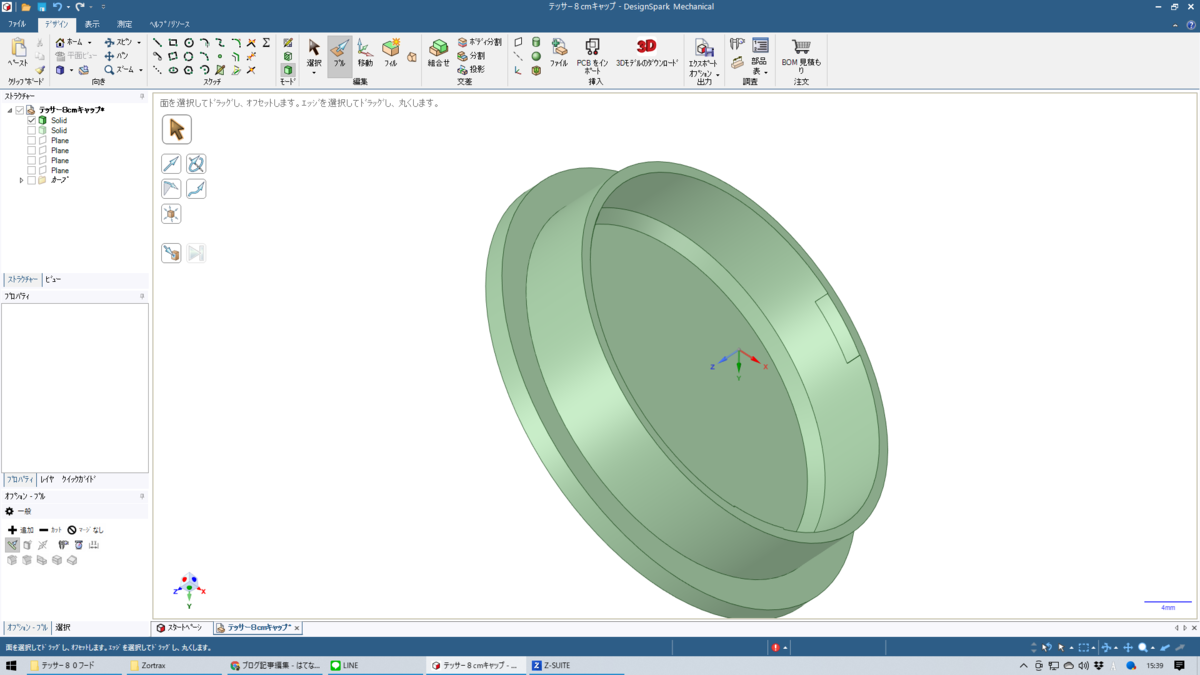The width and height of the screenshot is (1200, 675).
Task: Open the Z-SUITE taskbar button
Action: tap(576, 665)
